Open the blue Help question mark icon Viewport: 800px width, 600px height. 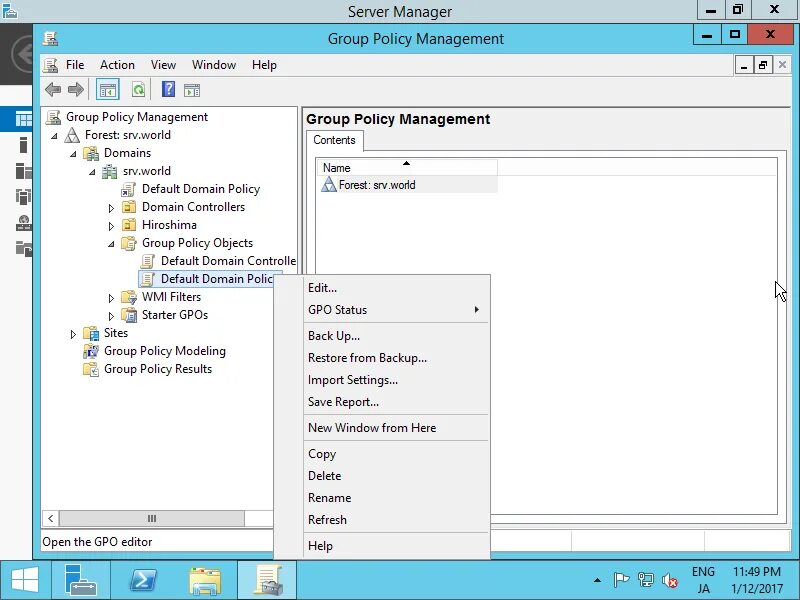[x=168, y=90]
